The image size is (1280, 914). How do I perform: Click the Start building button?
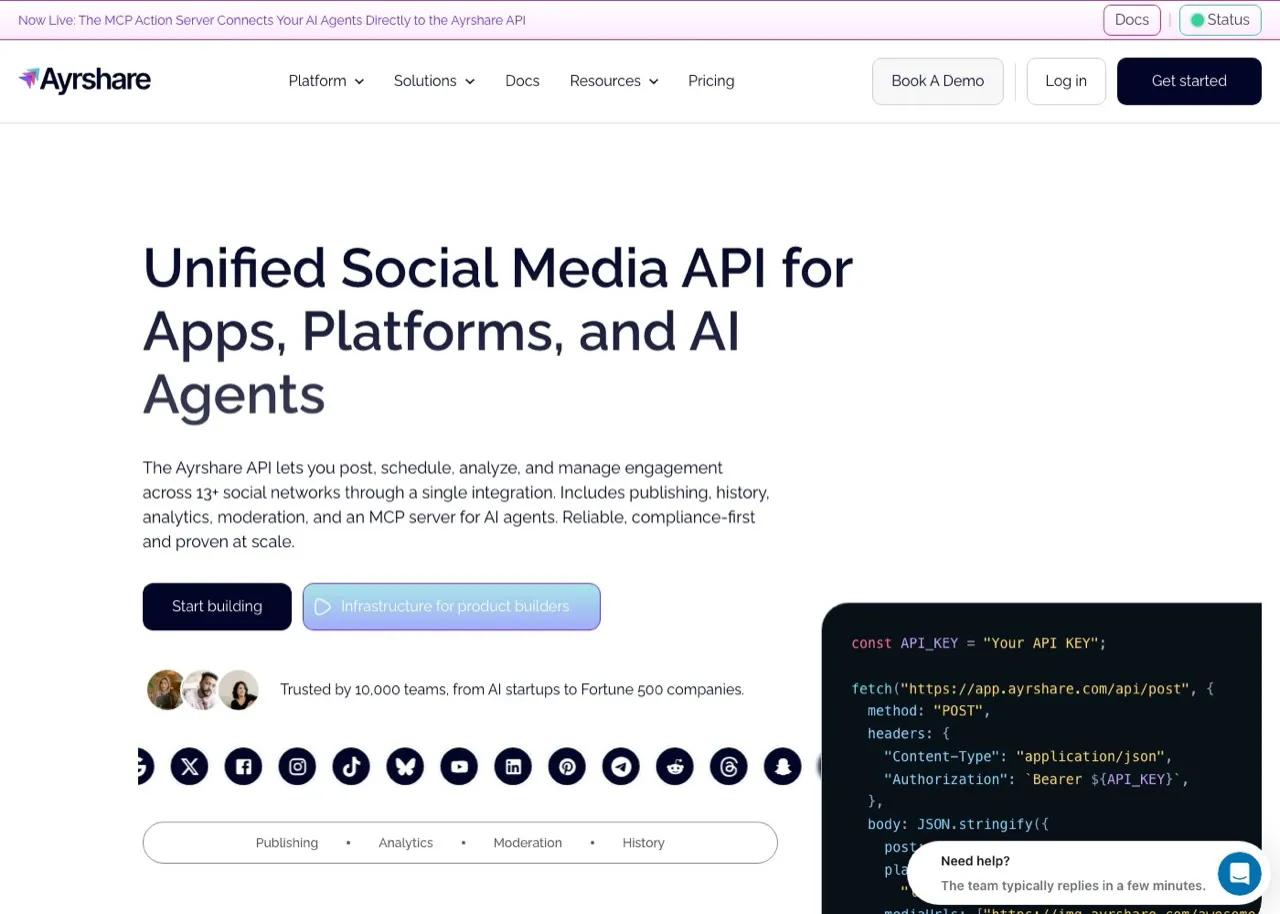point(217,606)
